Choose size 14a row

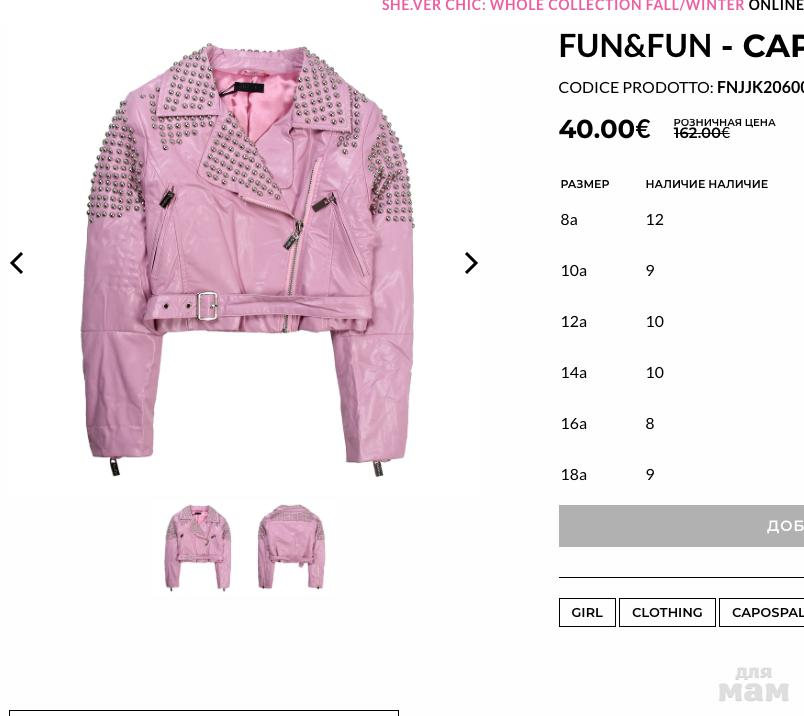tap(682, 372)
